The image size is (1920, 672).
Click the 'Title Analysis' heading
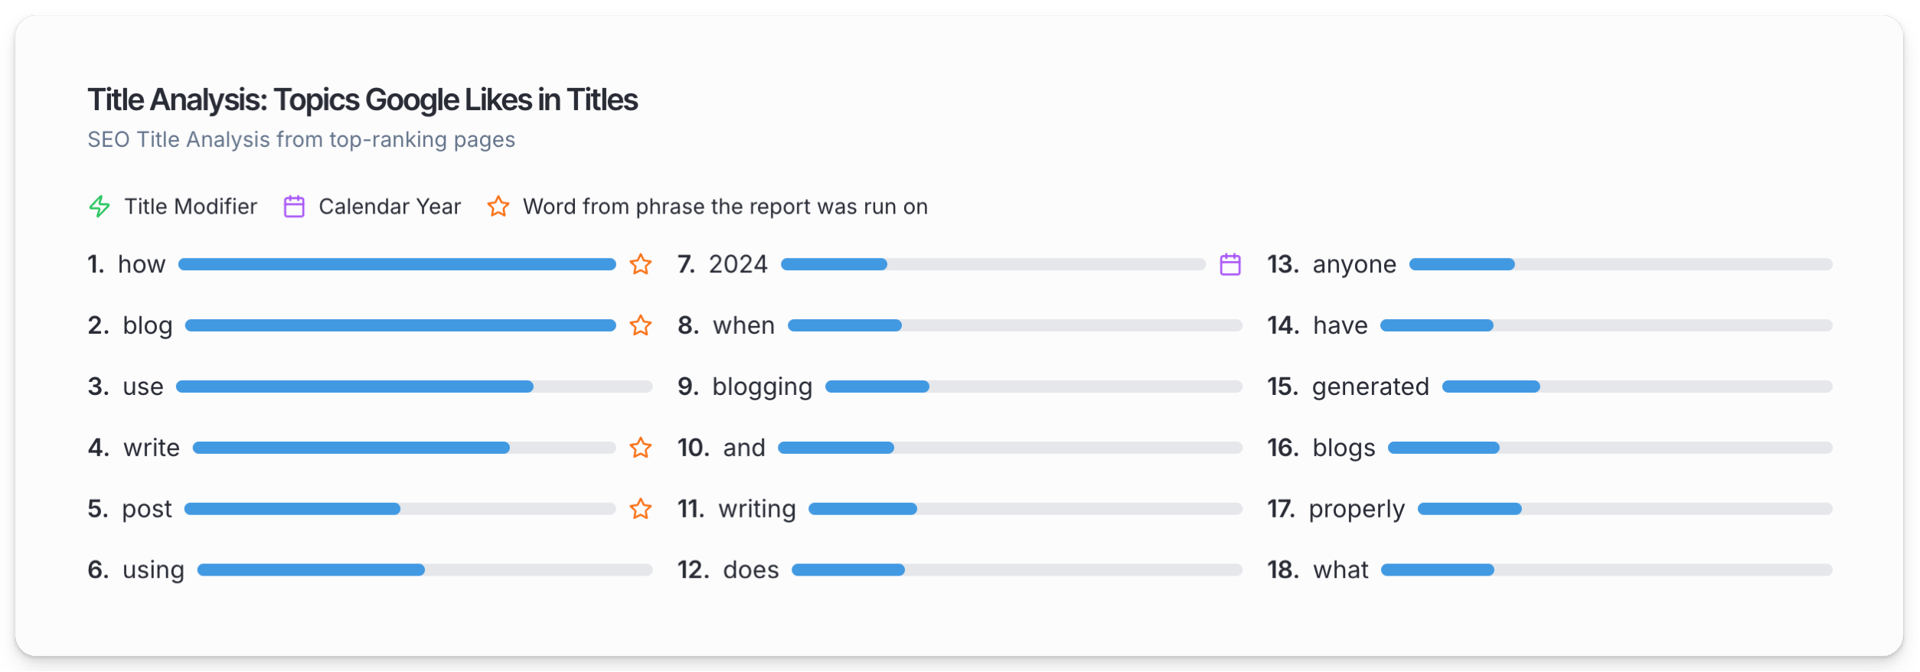[362, 99]
